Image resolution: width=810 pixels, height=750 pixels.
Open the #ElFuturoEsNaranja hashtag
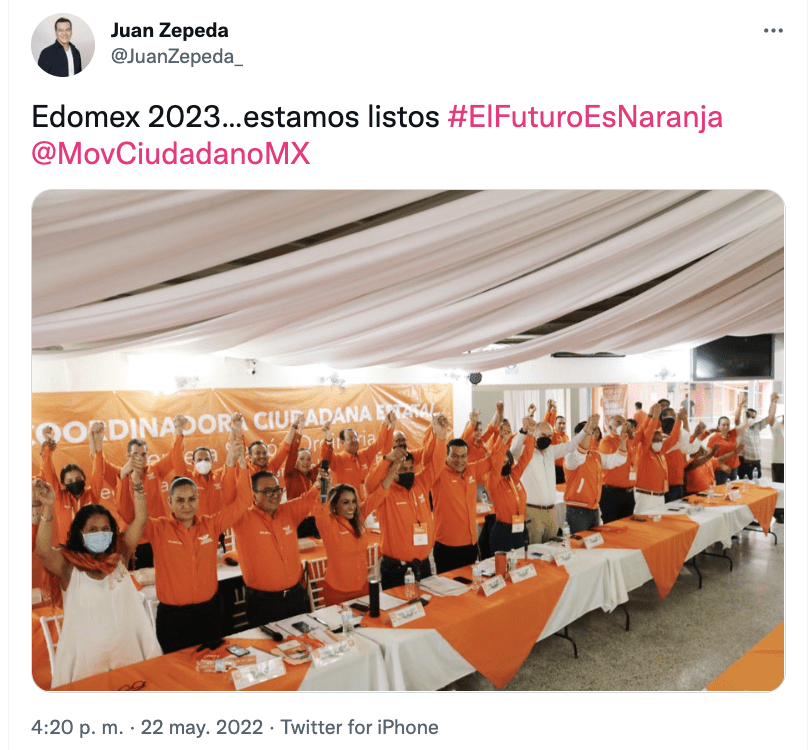(585, 117)
